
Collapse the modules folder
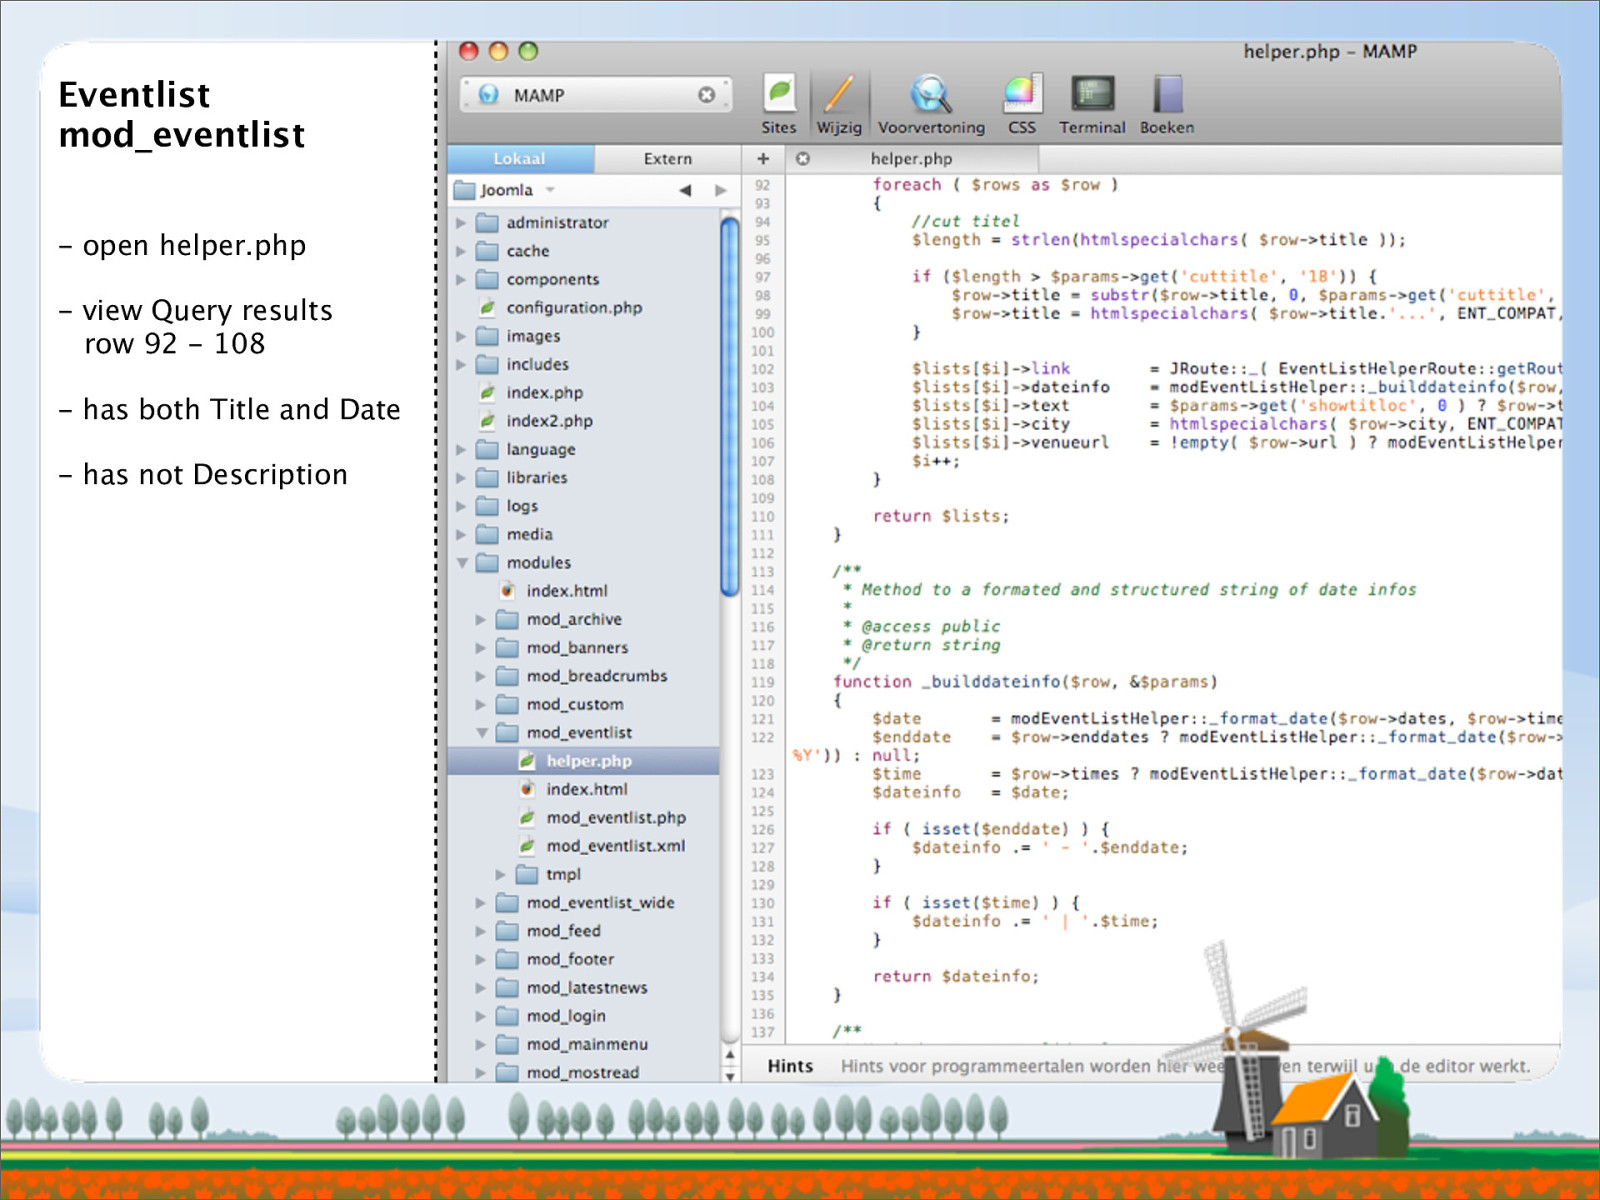(462, 562)
